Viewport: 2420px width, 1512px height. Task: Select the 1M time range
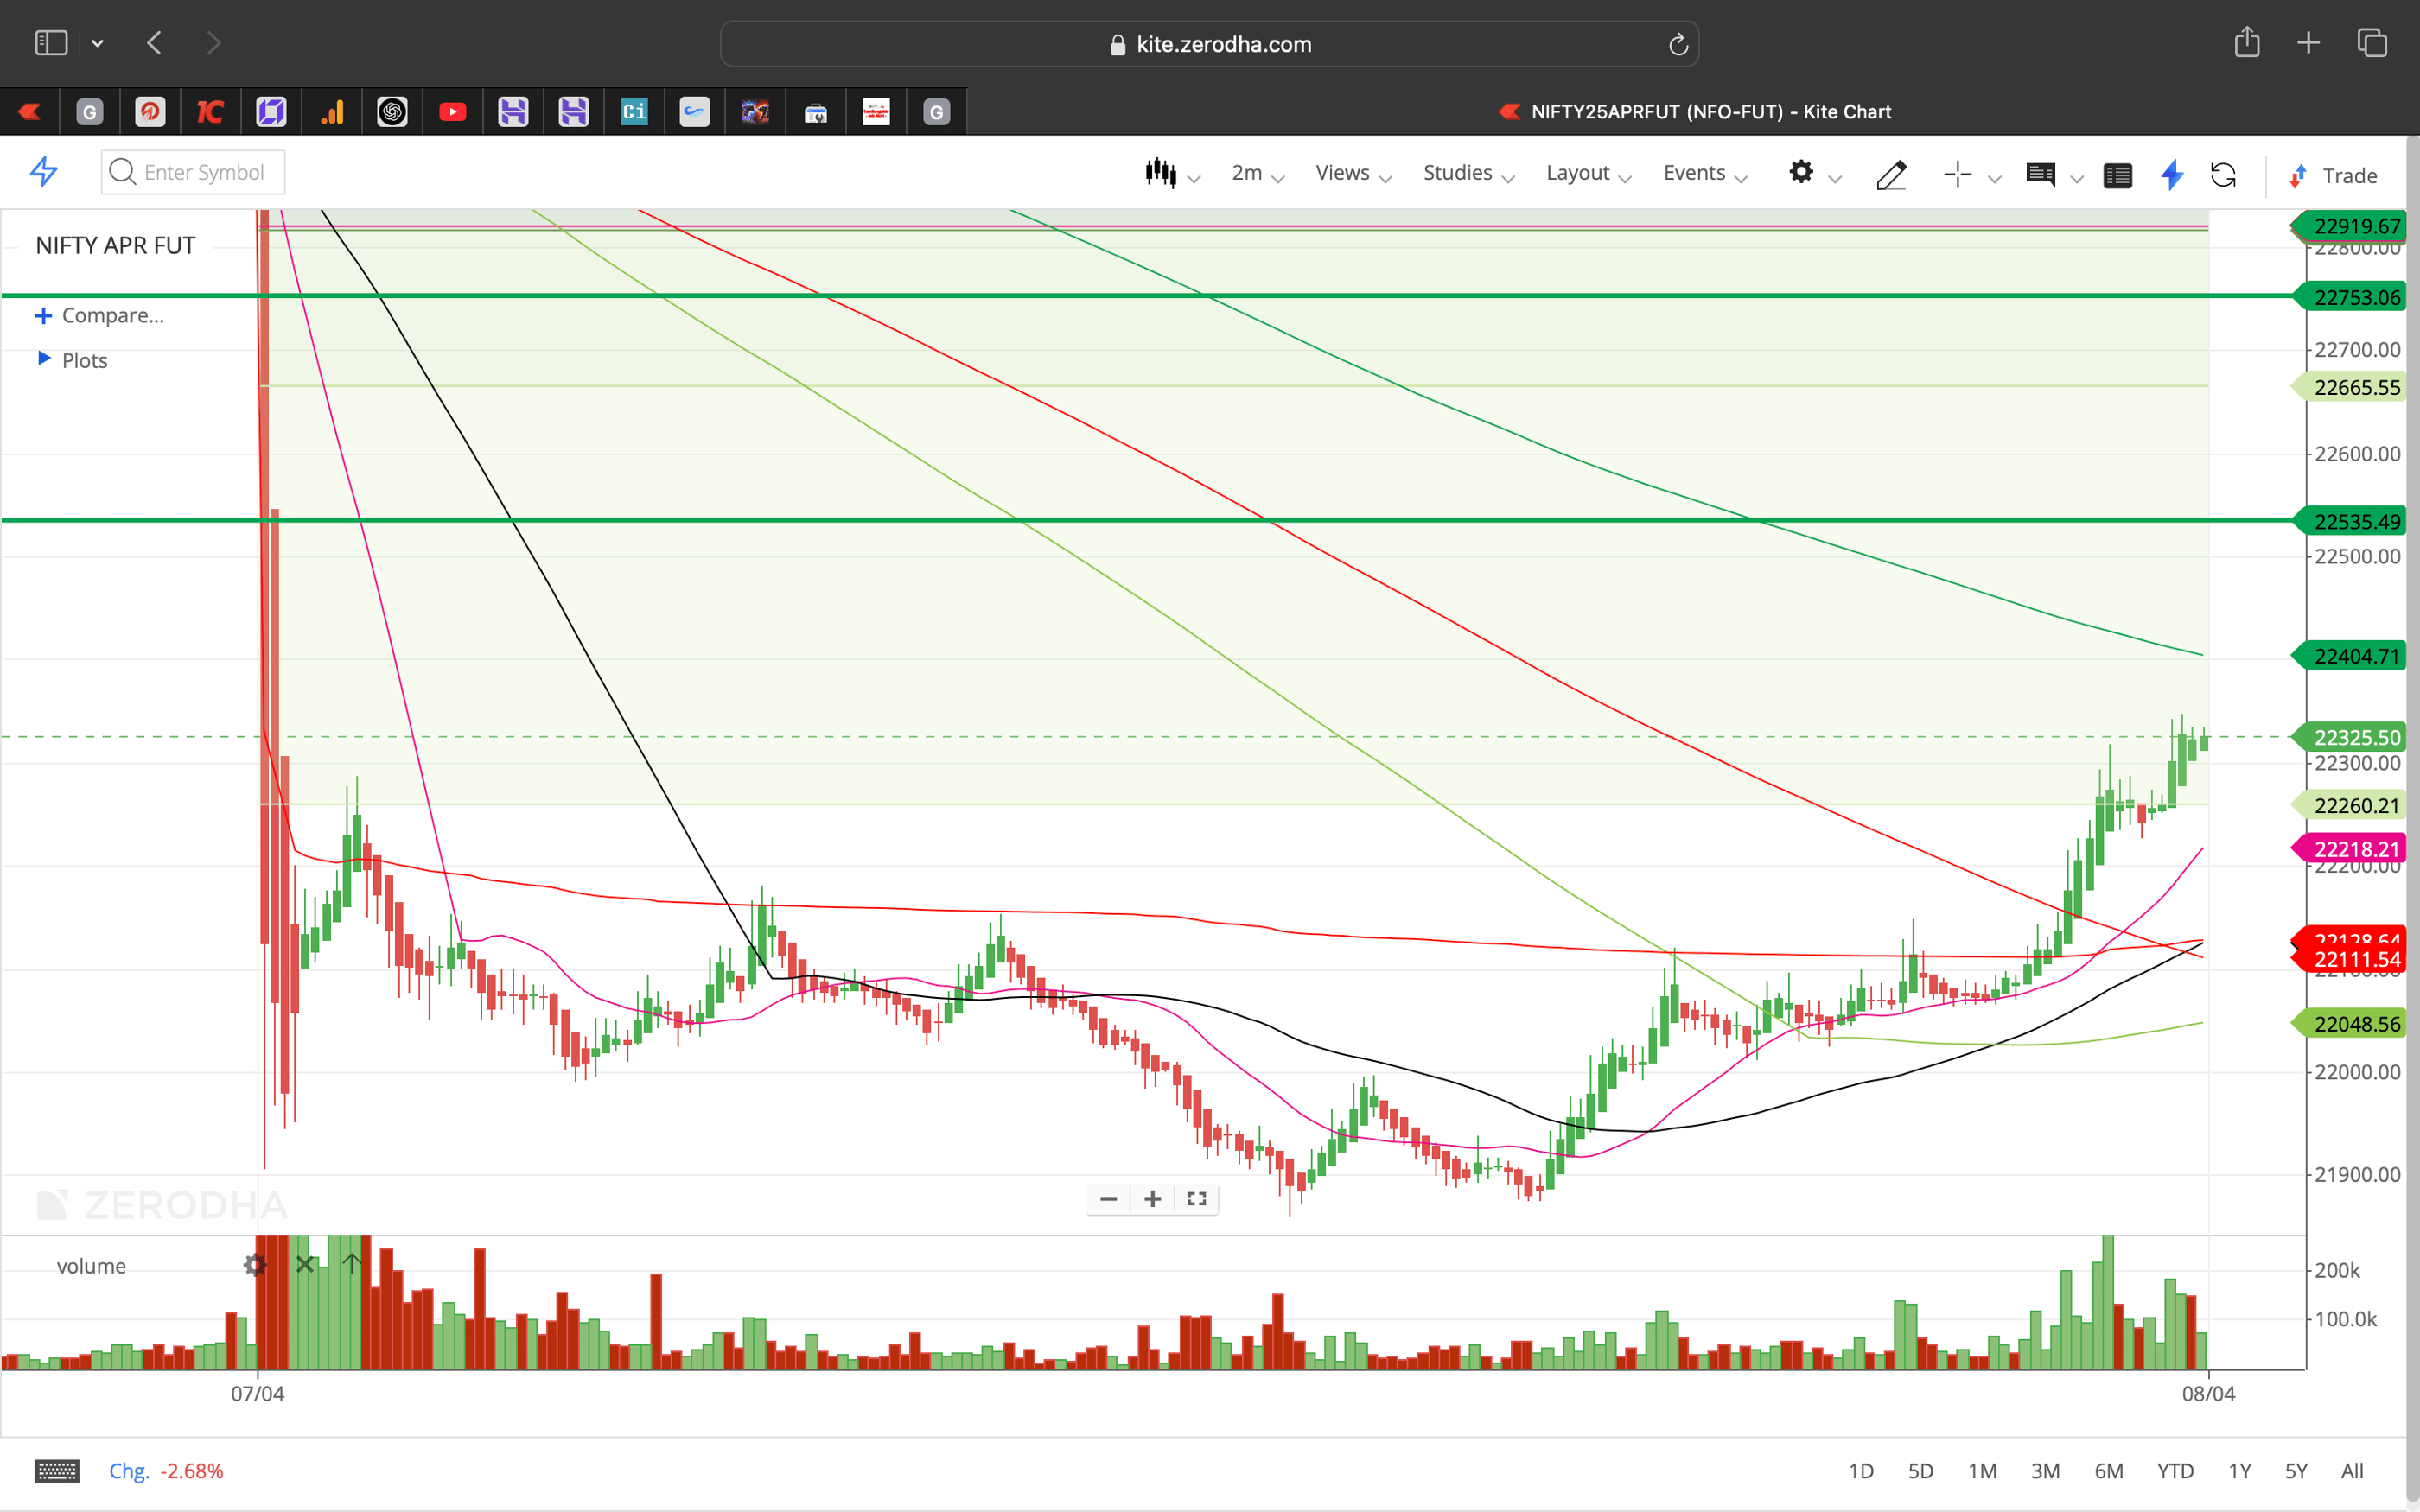tap(1981, 1471)
